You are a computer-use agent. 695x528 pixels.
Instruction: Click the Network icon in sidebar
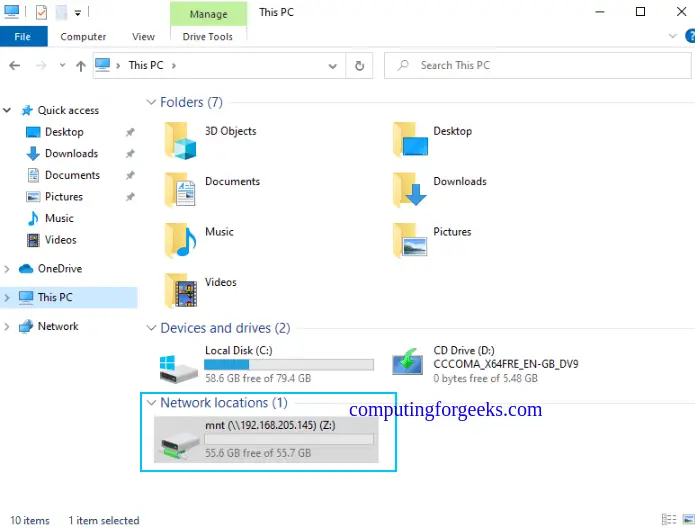pyautogui.click(x=26, y=326)
